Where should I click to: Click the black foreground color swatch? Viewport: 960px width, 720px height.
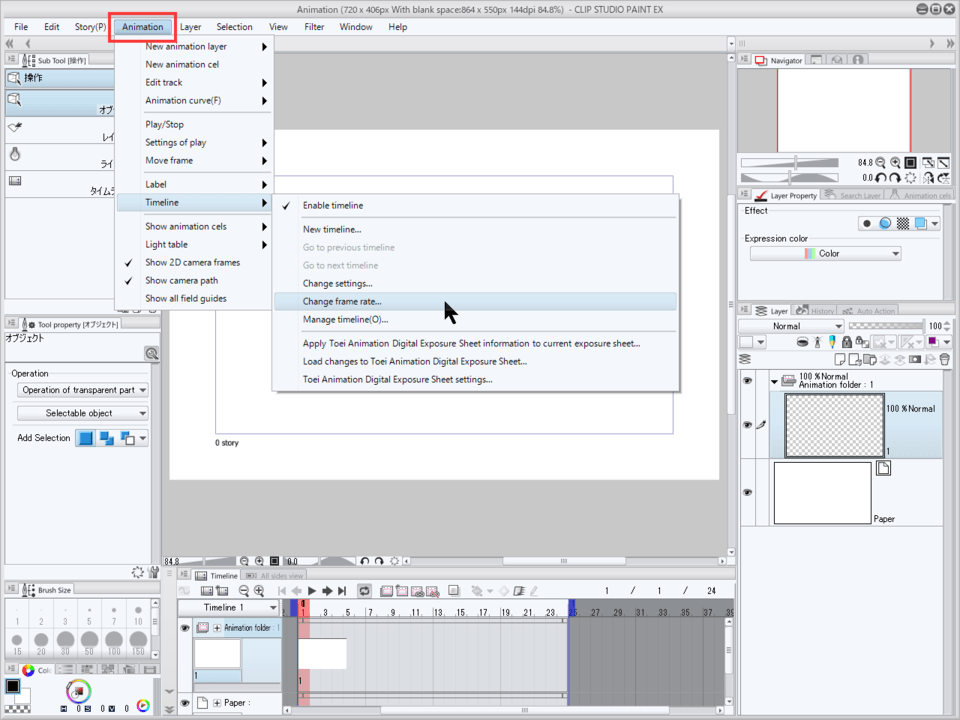click(x=12, y=687)
